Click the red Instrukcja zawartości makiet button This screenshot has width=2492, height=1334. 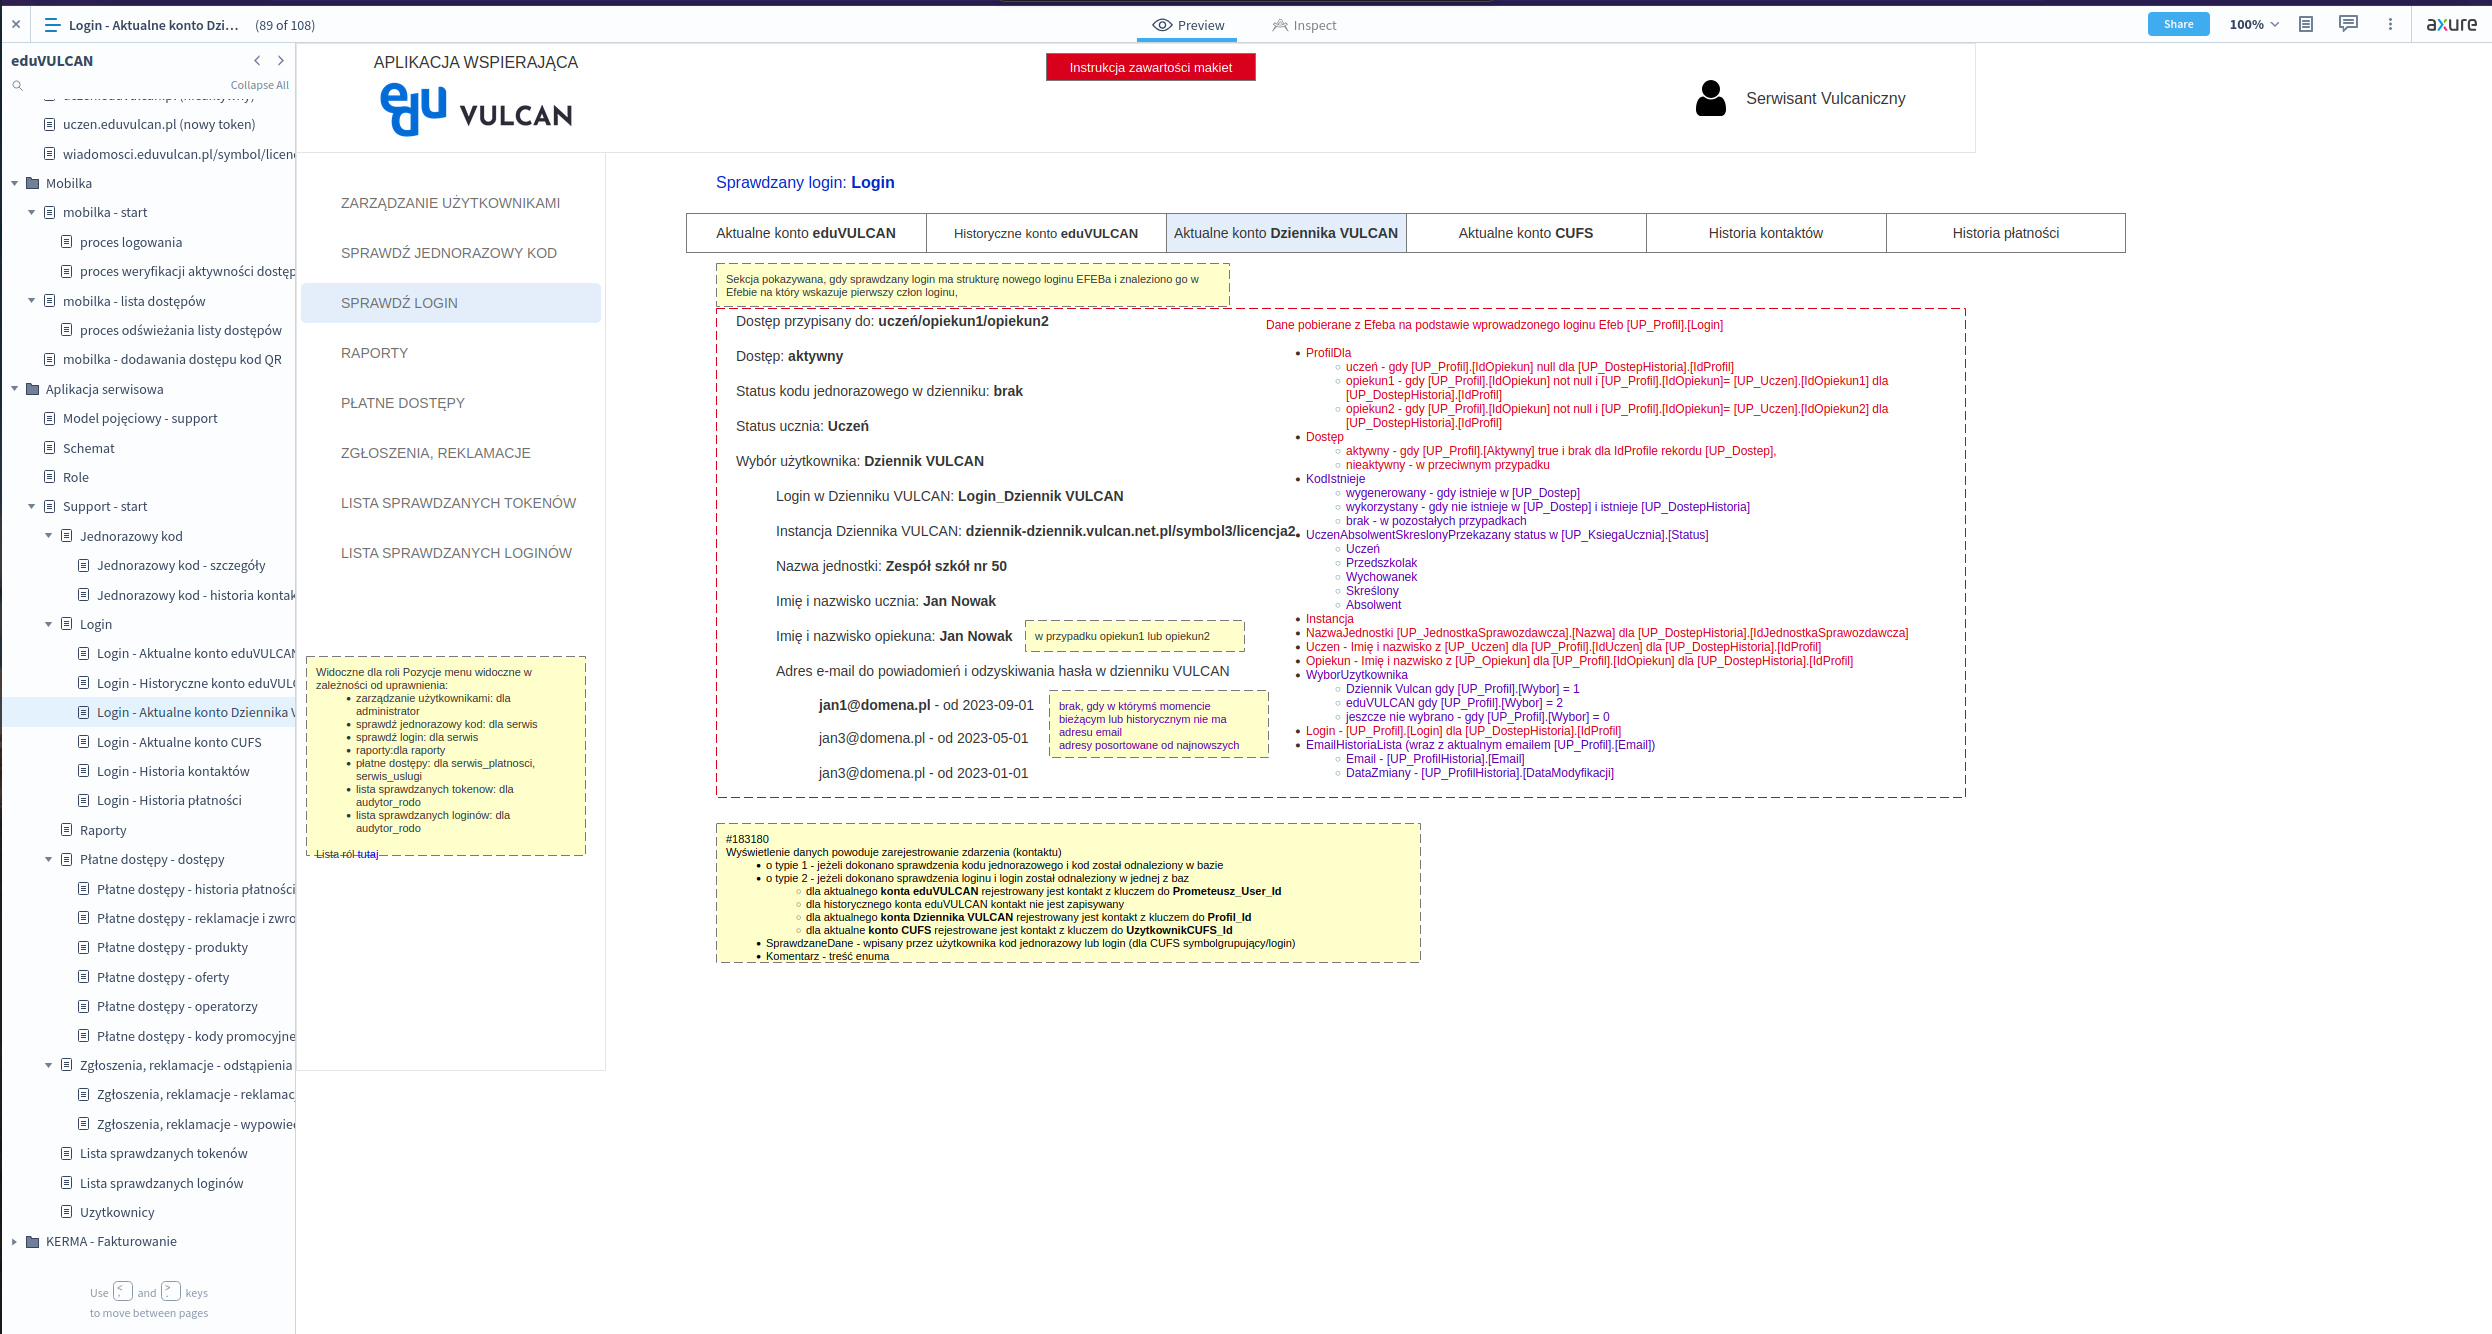point(1150,68)
